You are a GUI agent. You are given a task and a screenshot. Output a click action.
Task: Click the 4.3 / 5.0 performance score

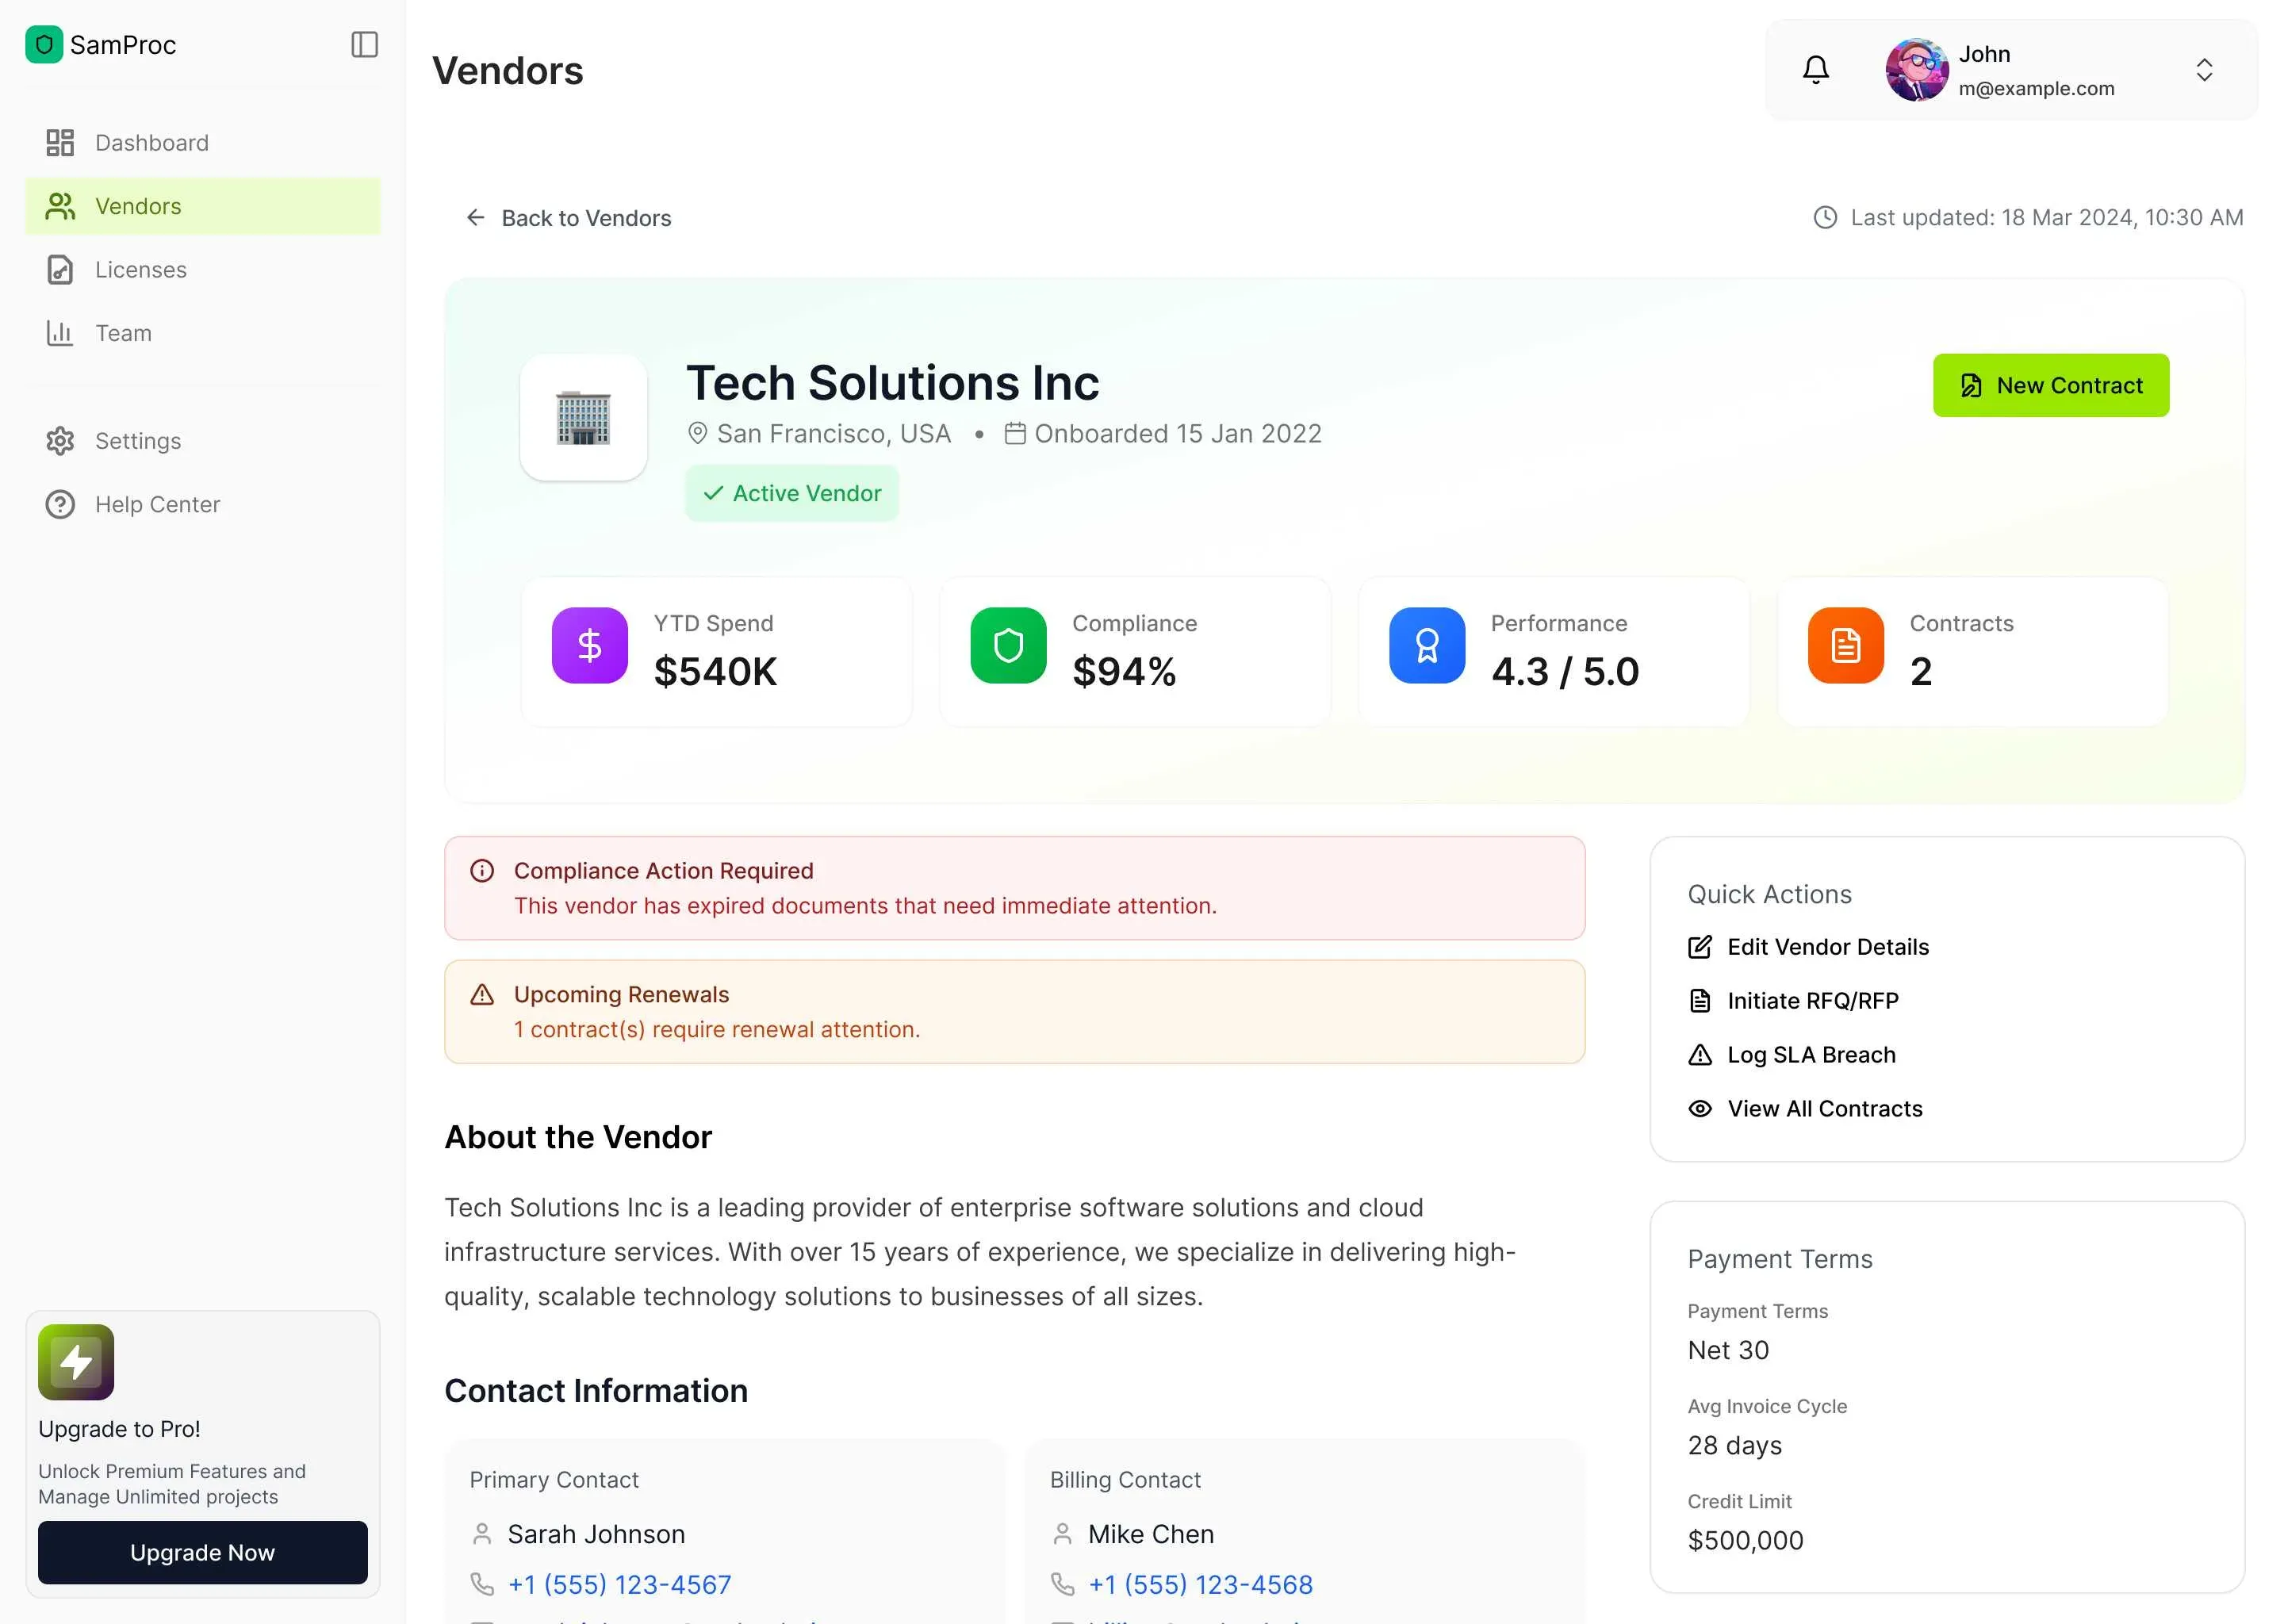point(1565,671)
